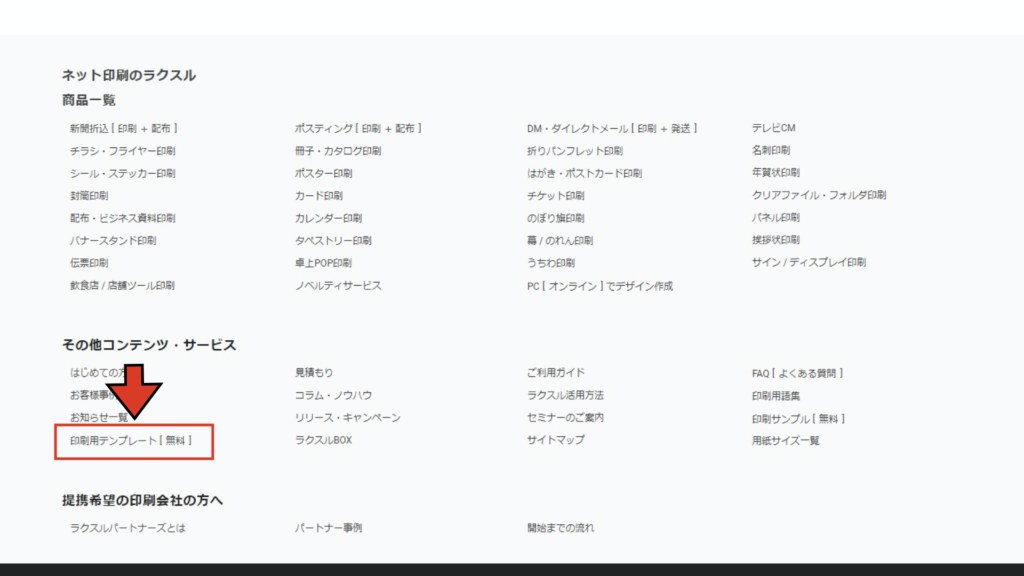The image size is (1024, 576).
Task: Open DM・ダイレクトメール［印刷＋発送］ link
Action: tap(613, 129)
